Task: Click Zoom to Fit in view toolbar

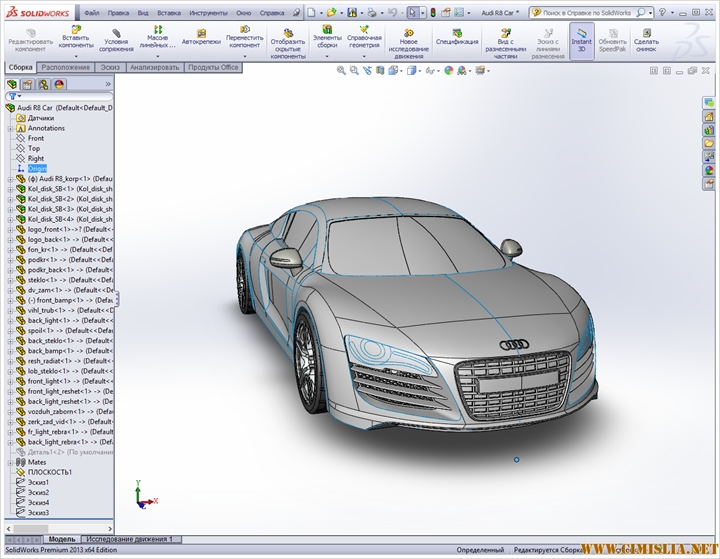Action: tap(341, 71)
